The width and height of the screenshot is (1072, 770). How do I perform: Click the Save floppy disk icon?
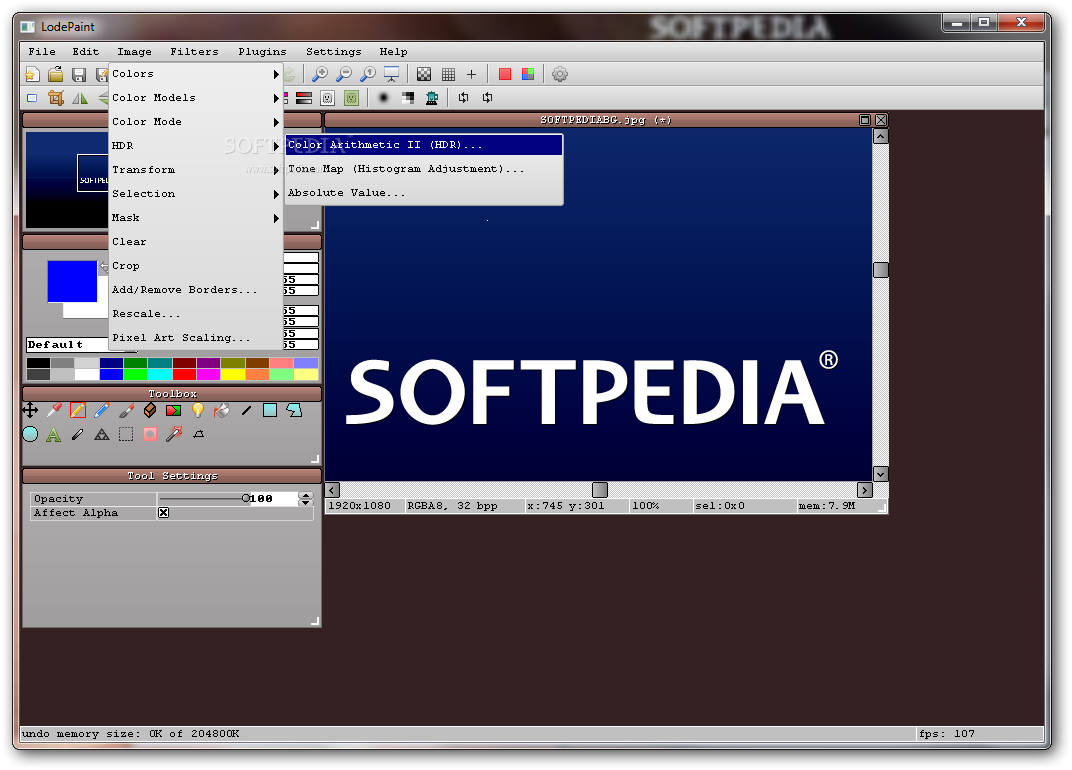79,74
